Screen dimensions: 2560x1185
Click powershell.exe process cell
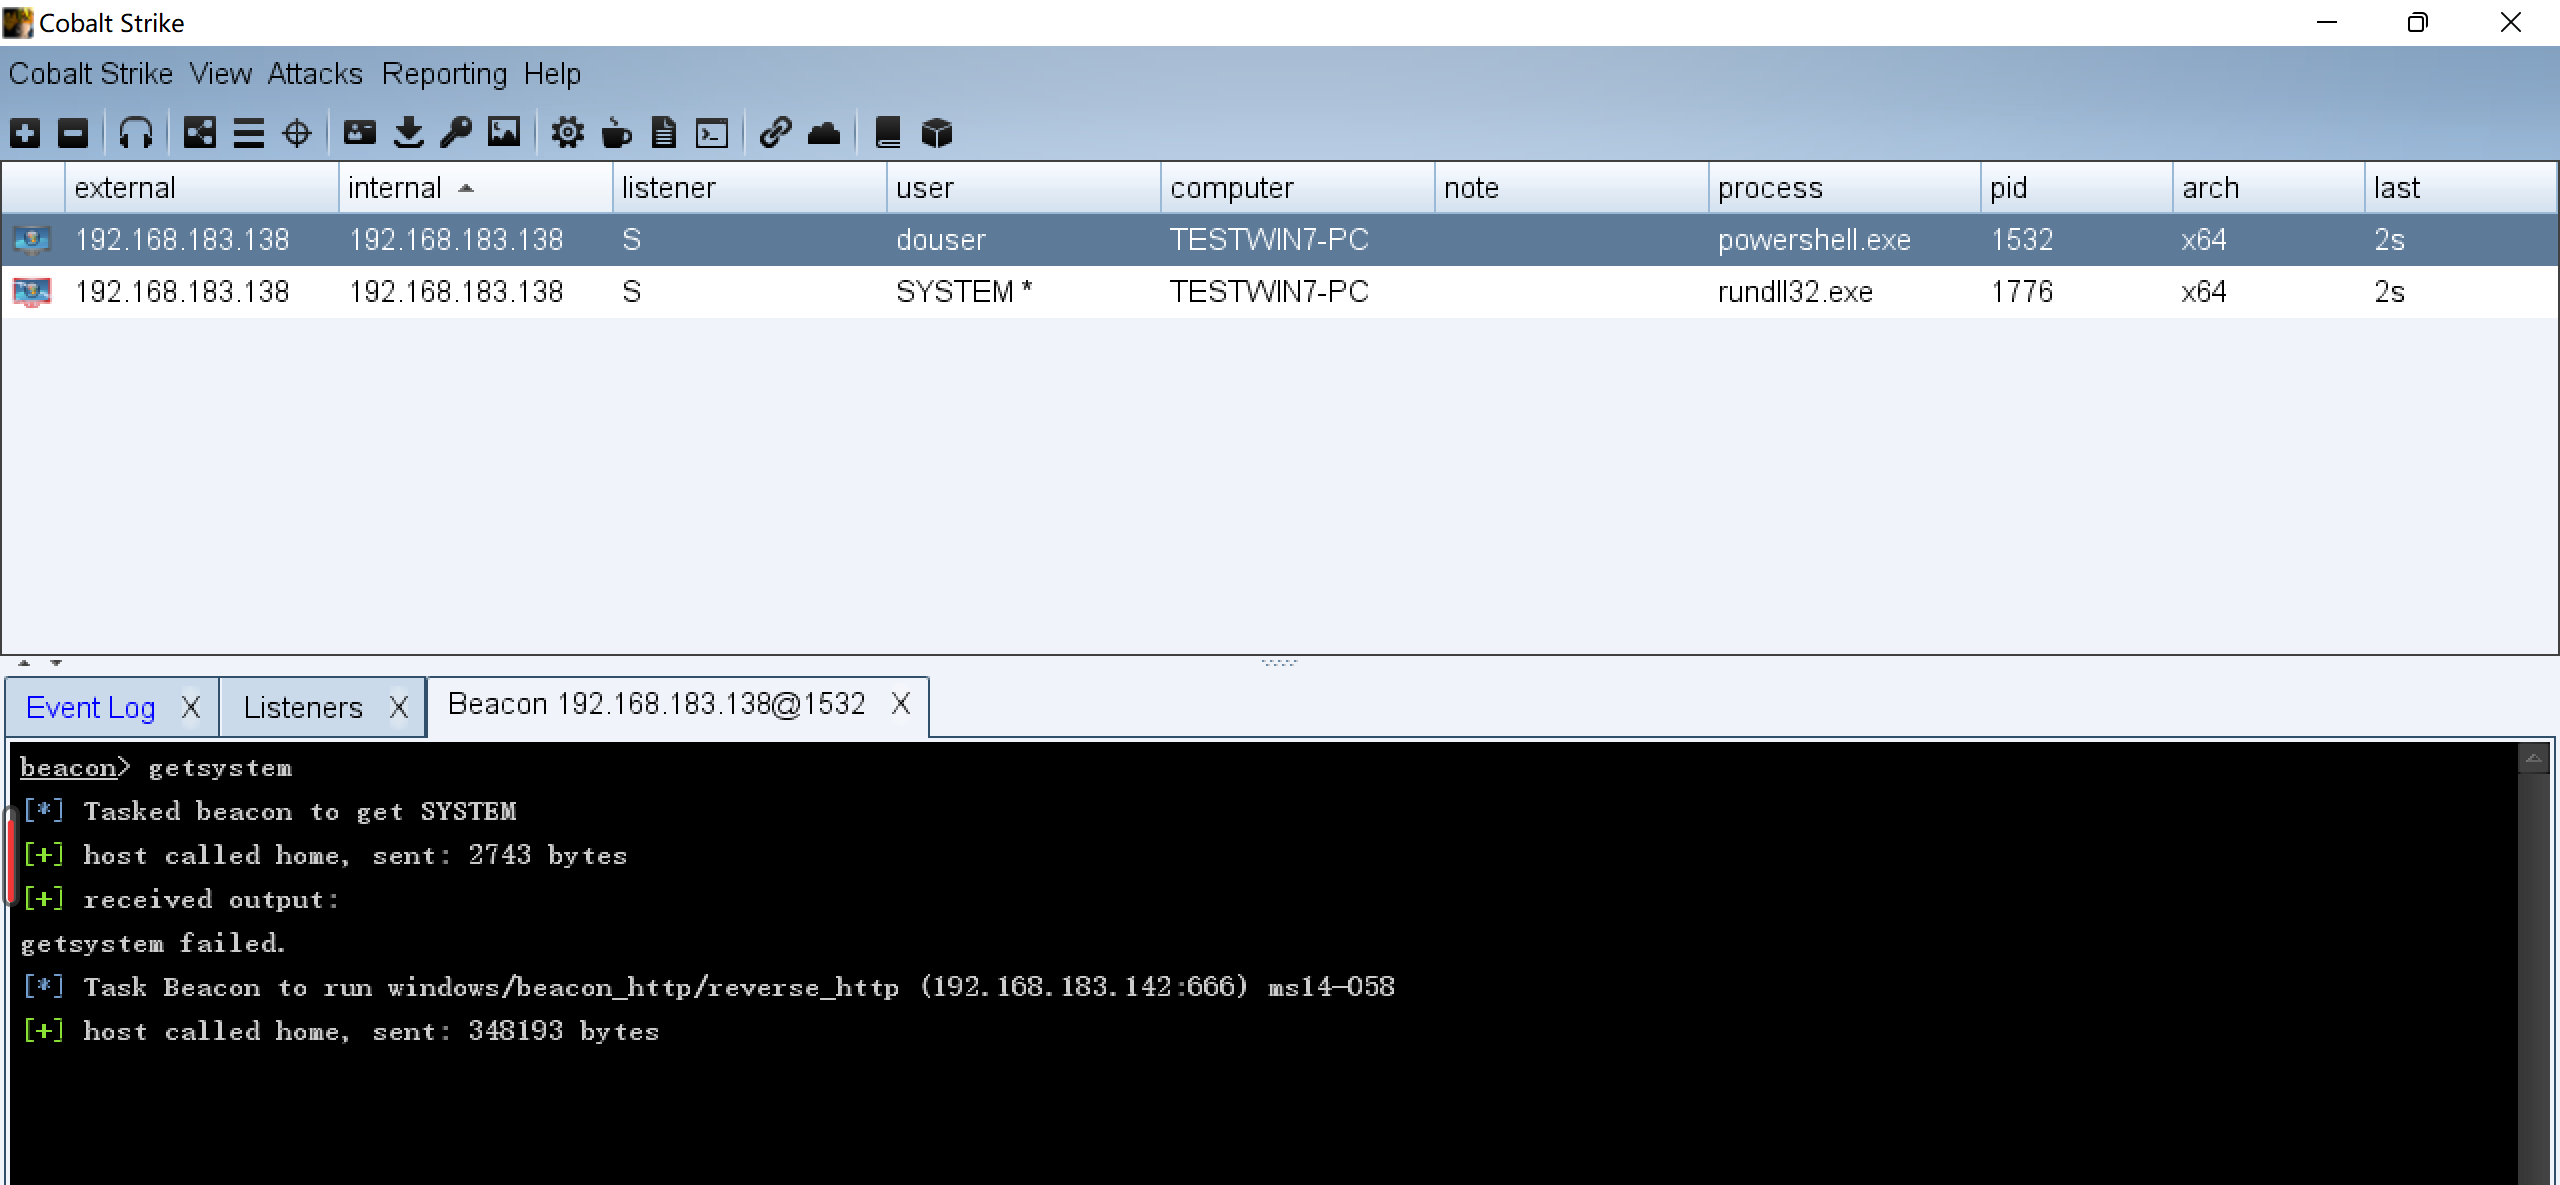(x=1845, y=240)
